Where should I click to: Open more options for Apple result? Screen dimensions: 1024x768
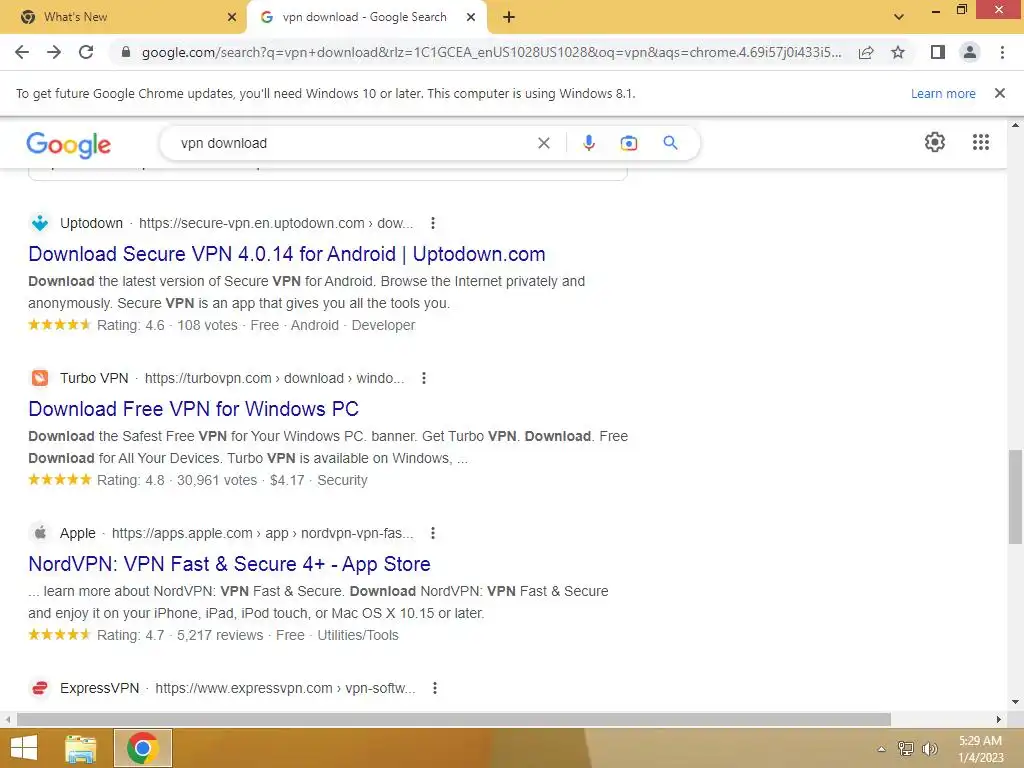[432, 533]
